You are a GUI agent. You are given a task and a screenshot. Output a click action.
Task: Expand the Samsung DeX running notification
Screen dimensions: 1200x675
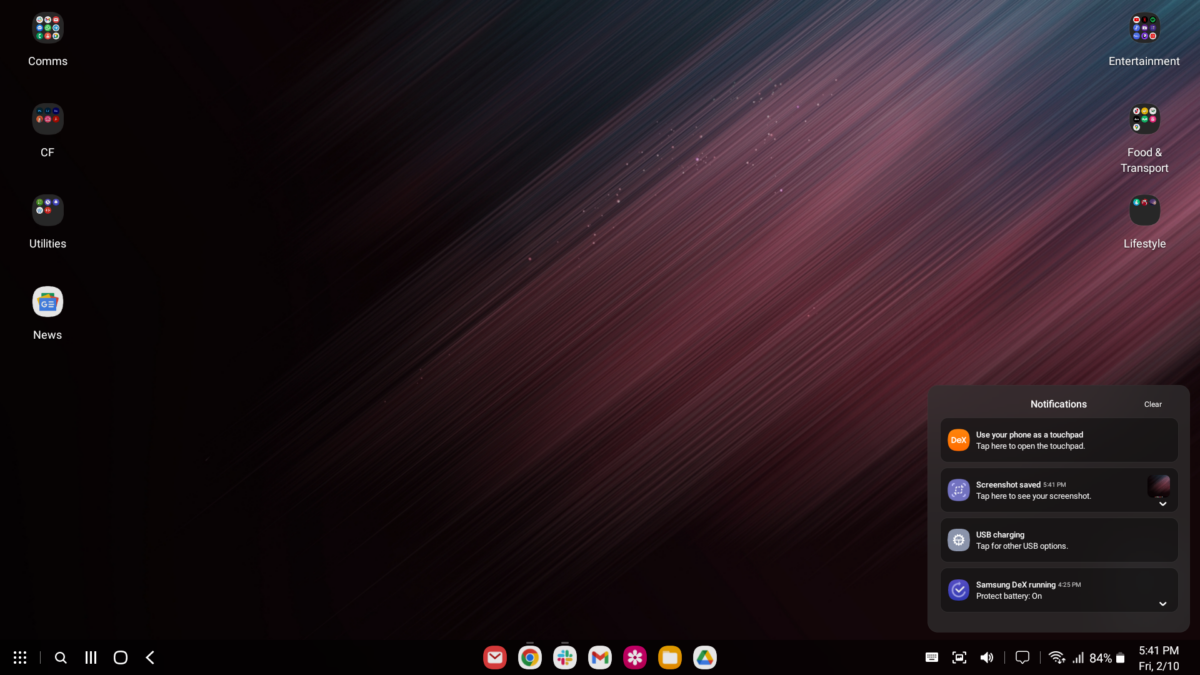[1162, 603]
